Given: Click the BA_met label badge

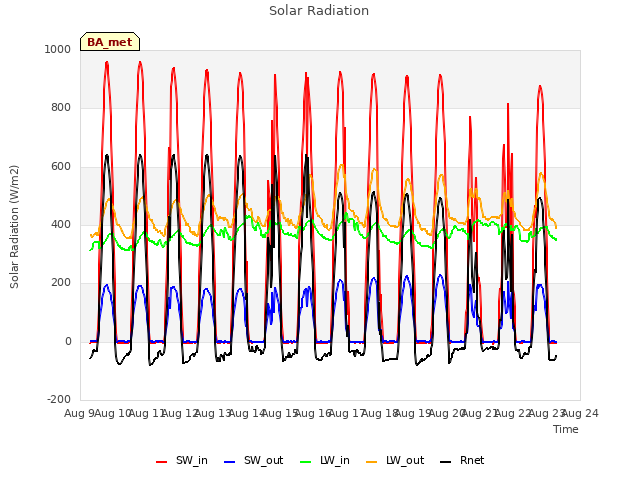Looking at the screenshot, I should (110, 42).
